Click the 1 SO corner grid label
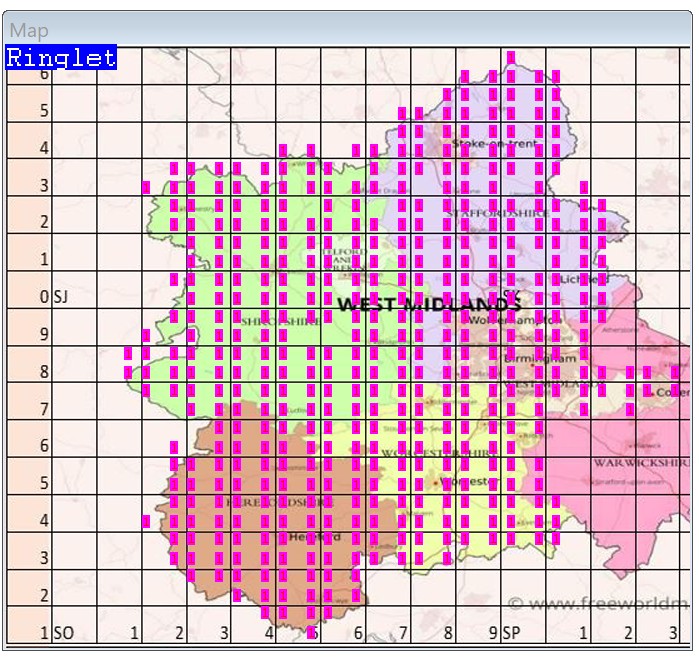699x659 pixels. coord(57,633)
